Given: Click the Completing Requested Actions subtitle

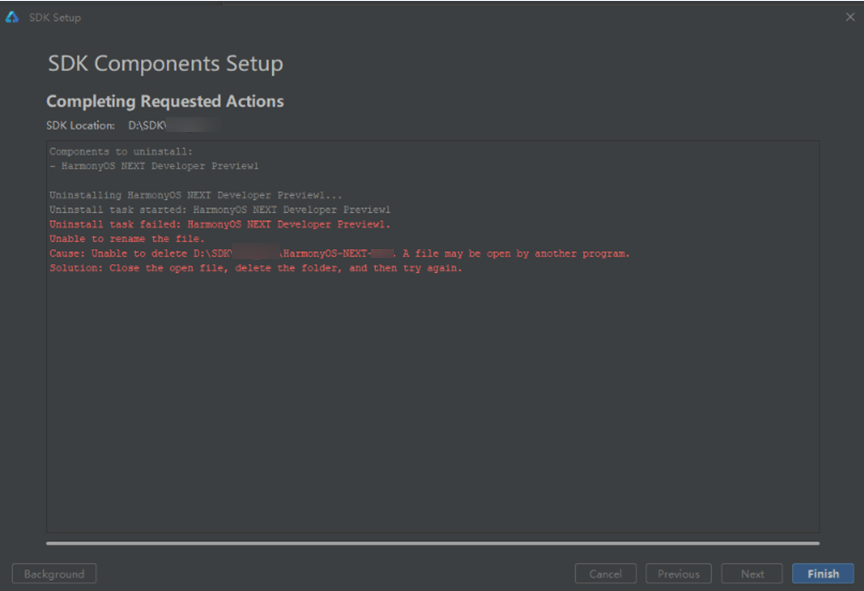Looking at the screenshot, I should [164, 101].
